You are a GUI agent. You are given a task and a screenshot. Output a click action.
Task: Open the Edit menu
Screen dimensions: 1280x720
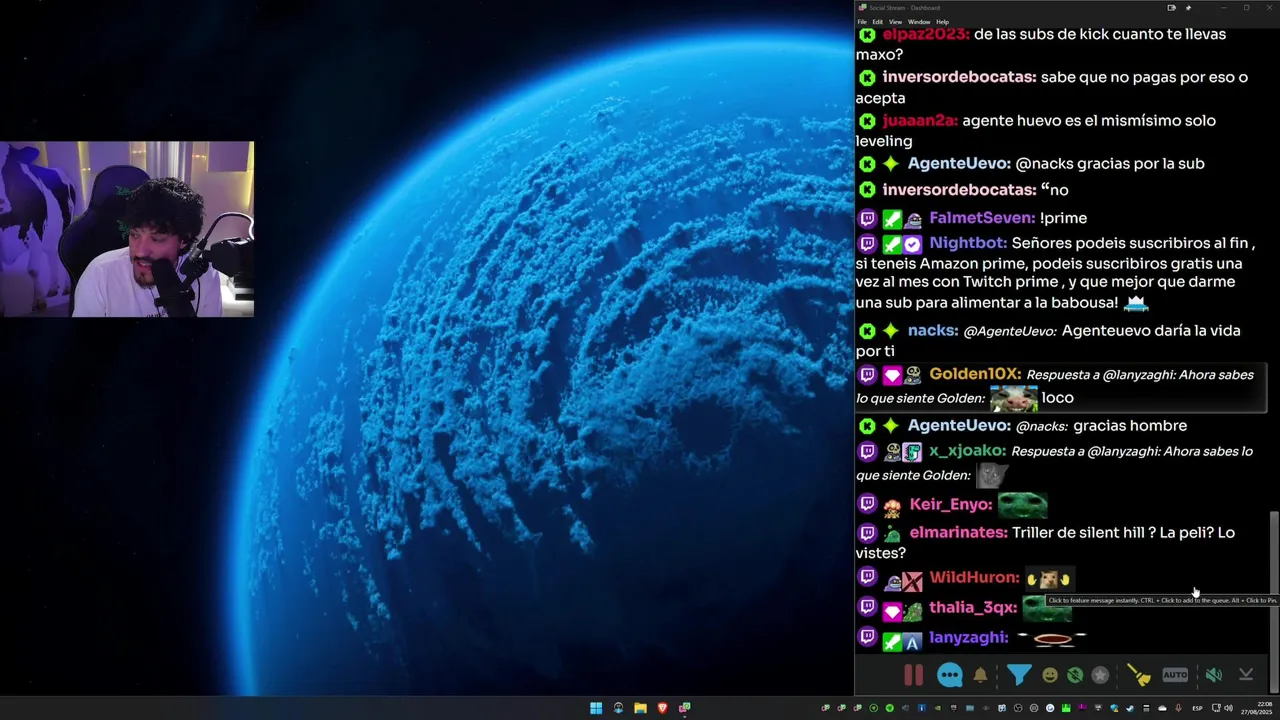[878, 21]
